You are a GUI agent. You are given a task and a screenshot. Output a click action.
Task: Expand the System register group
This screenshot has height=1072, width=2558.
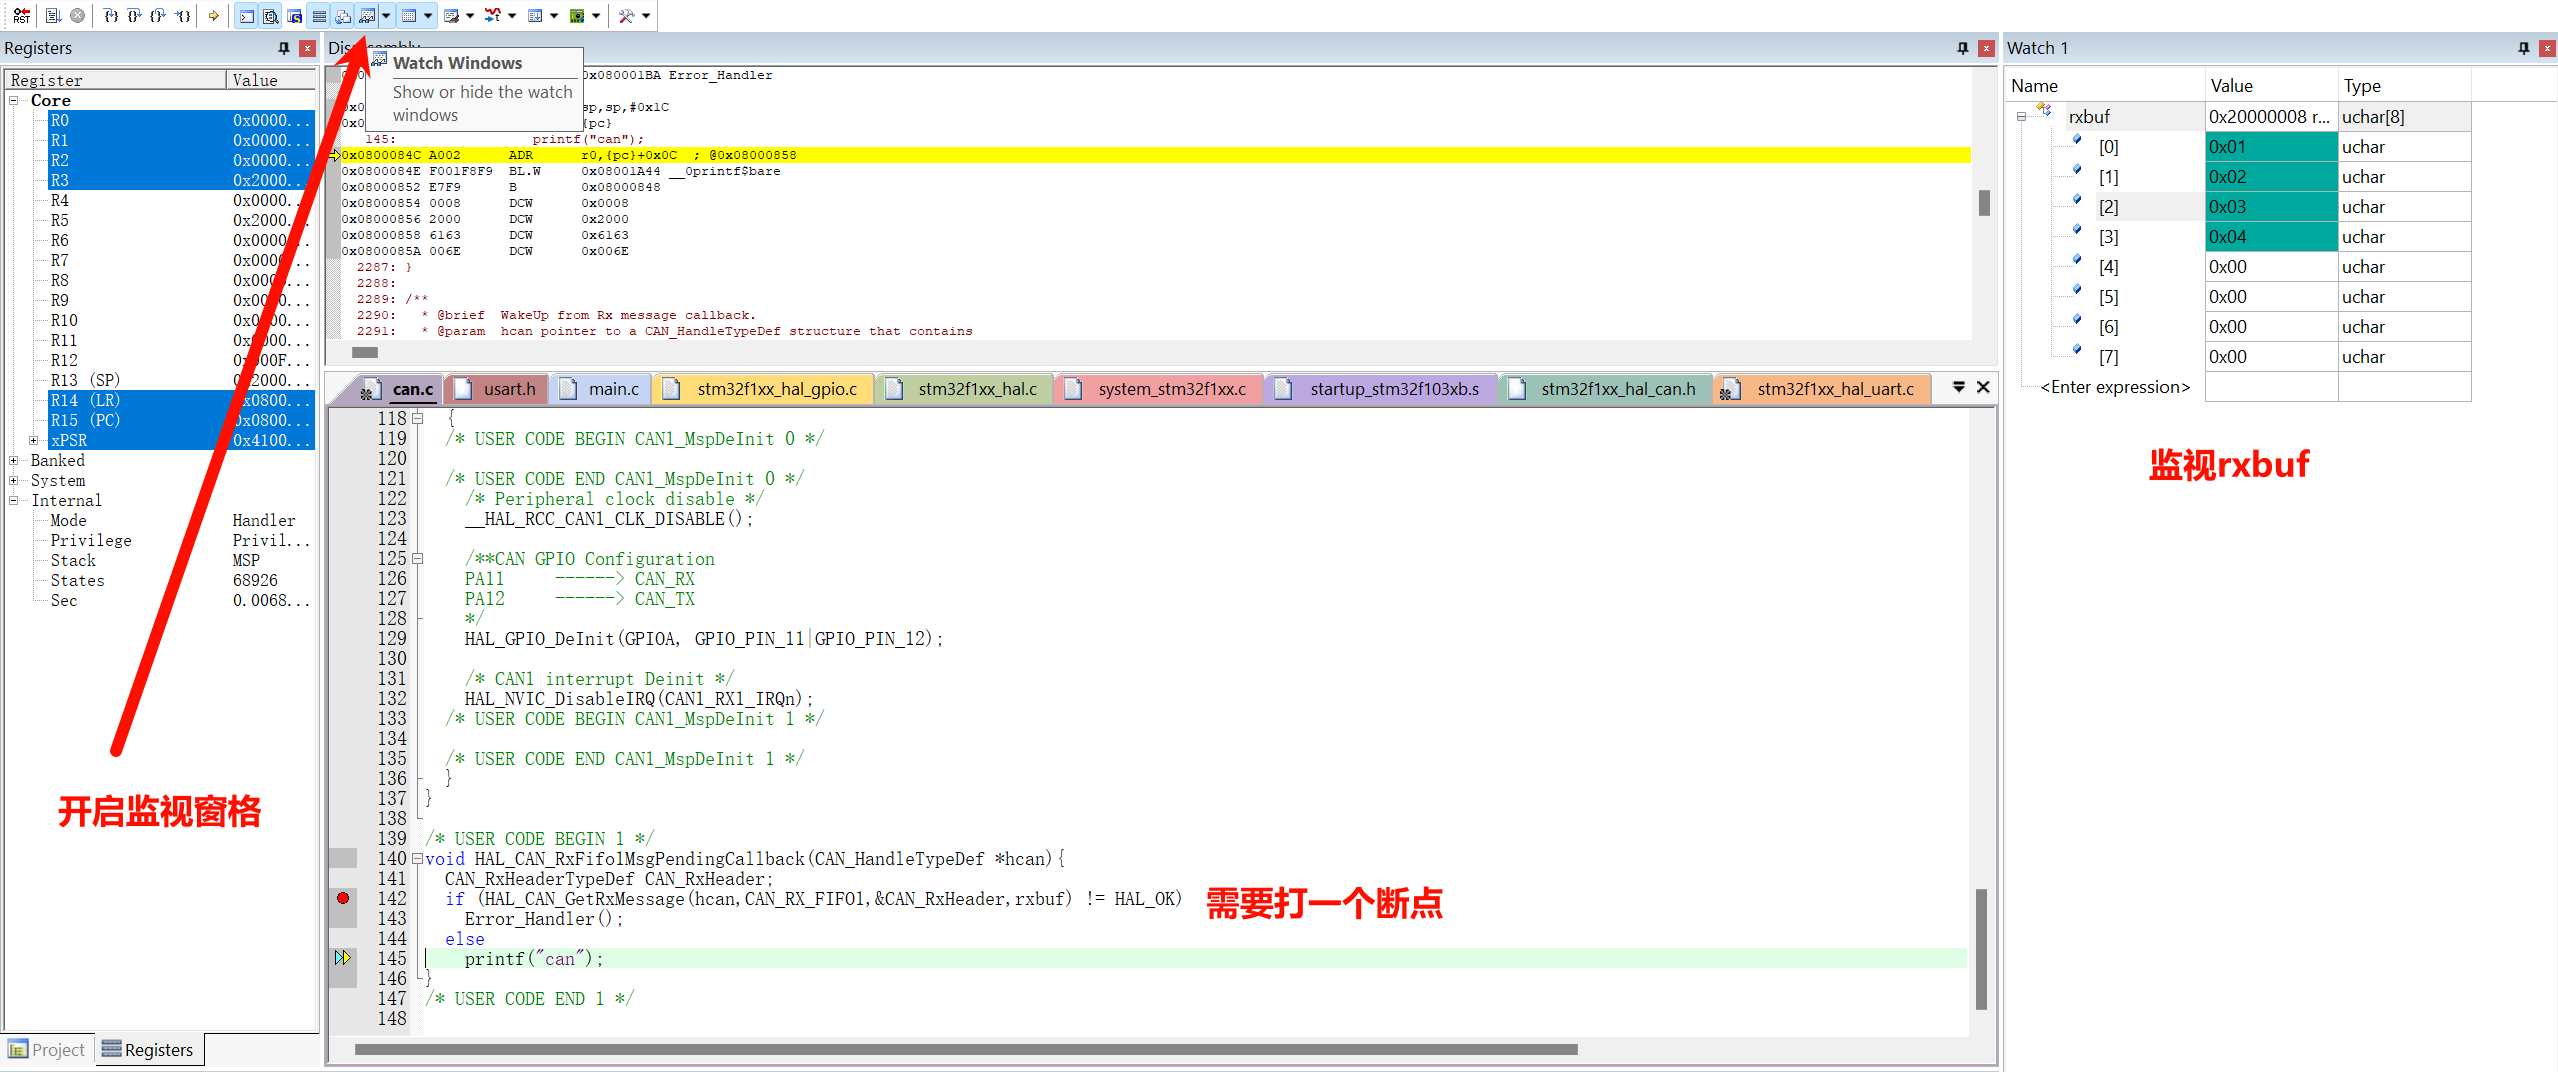[x=14, y=480]
